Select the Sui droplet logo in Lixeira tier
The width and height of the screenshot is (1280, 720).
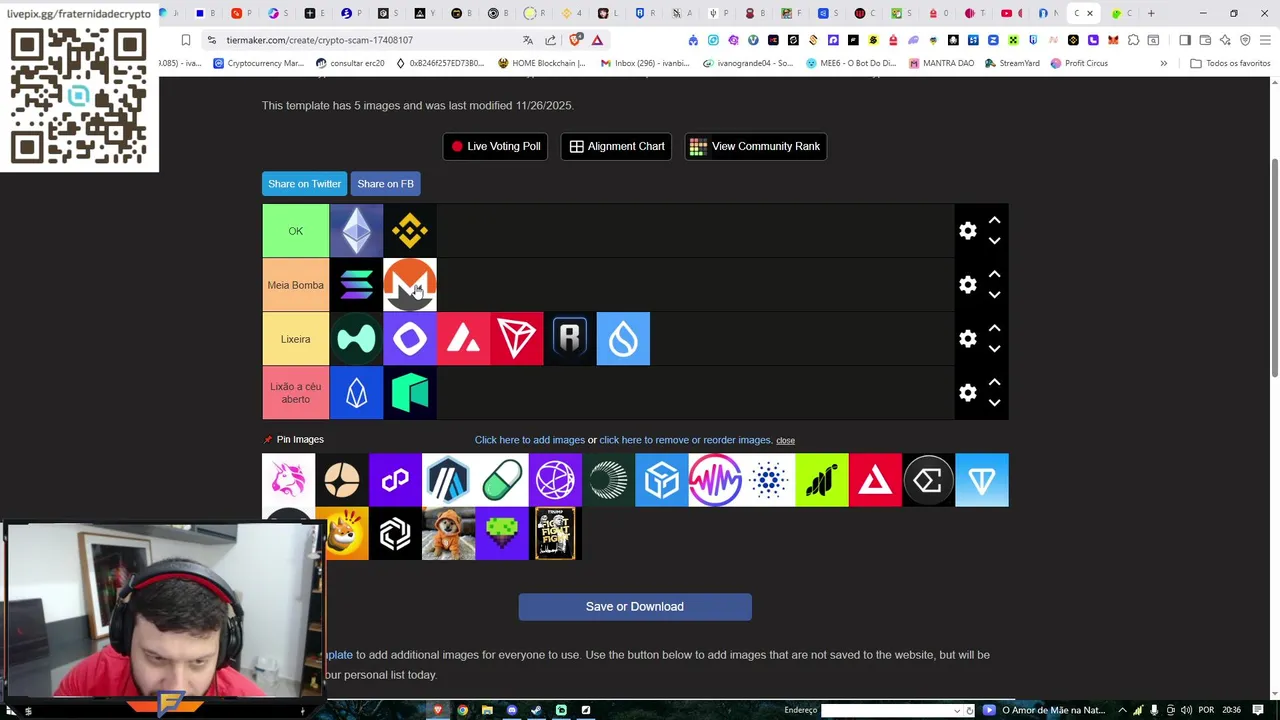pyautogui.click(x=623, y=339)
